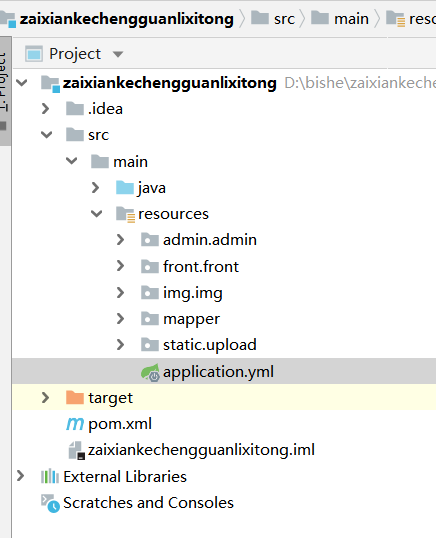Image resolution: width=436 pixels, height=538 pixels.
Task: Select the target folder row
Action: (x=224, y=397)
